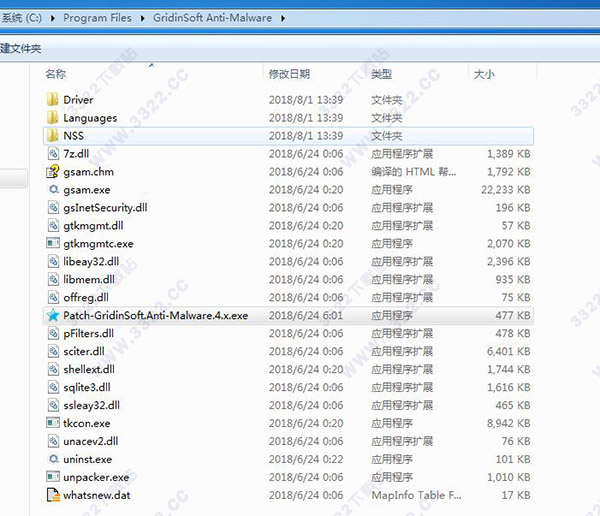The width and height of the screenshot is (600, 516).
Task: Click the 7z.dll file icon
Action: pyautogui.click(x=53, y=154)
